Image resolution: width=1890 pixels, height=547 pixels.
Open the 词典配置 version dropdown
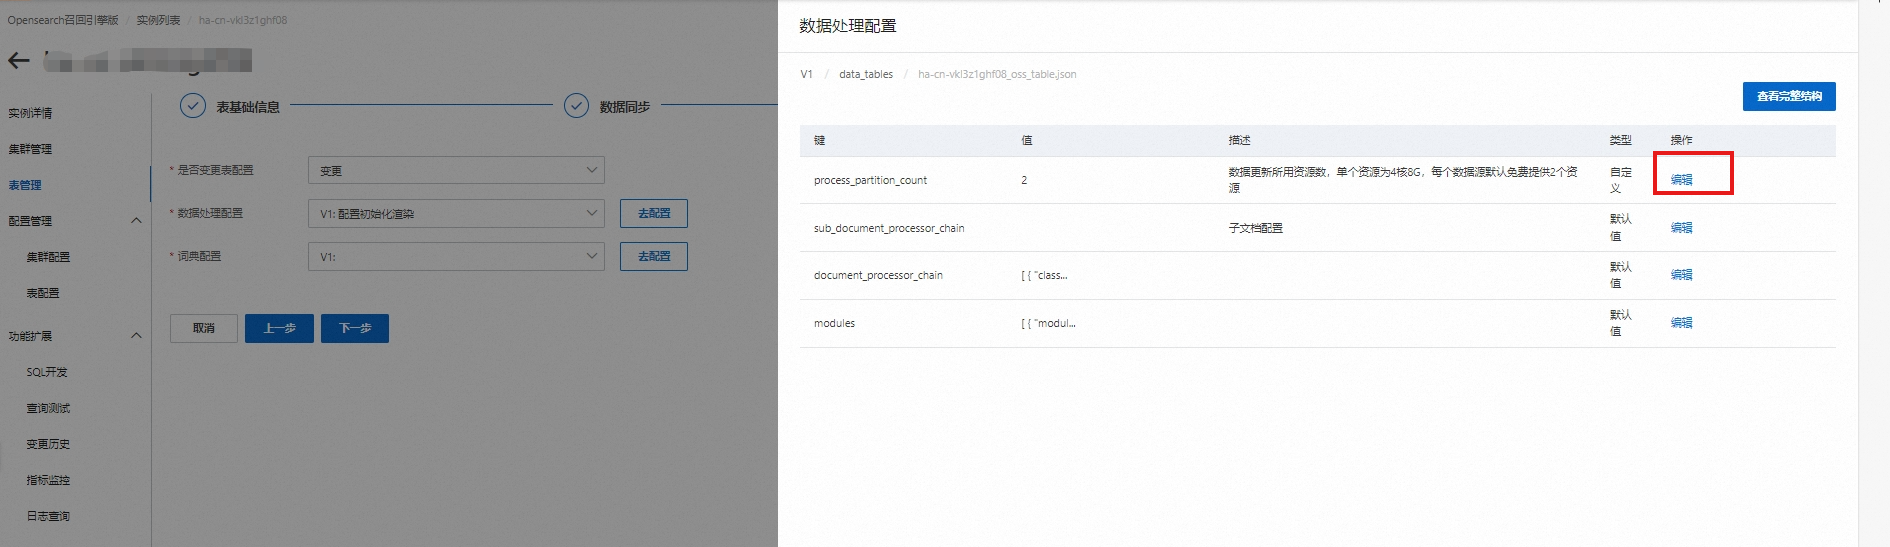(x=456, y=256)
